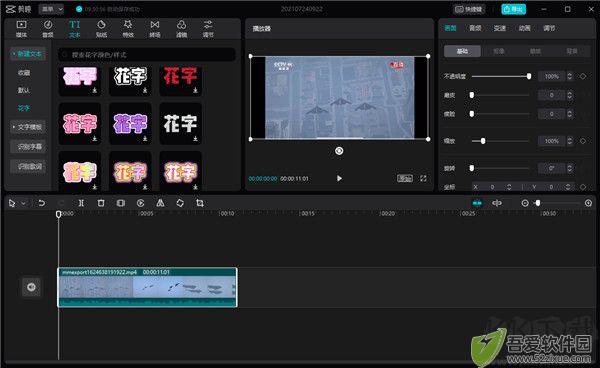Viewport: 600px width, 368px height.
Task: Adjust the 缩放 percentage stepper
Action: coord(570,141)
